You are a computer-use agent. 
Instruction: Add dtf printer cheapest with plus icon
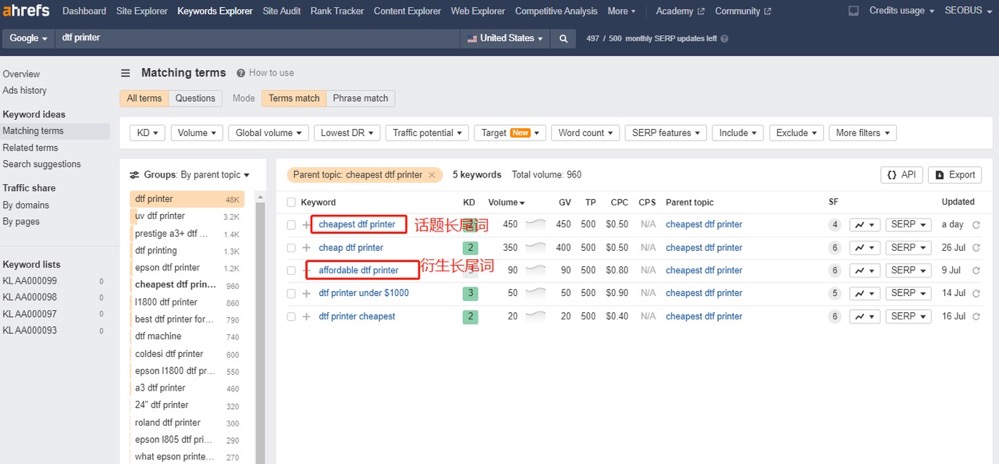click(x=306, y=317)
